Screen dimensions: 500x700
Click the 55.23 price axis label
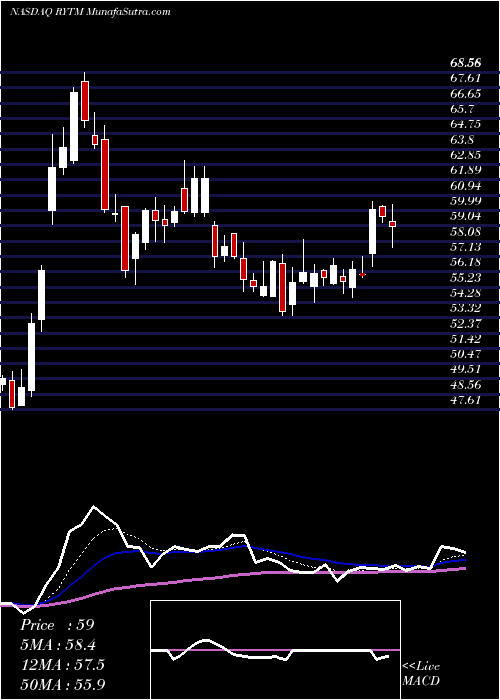tap(466, 278)
